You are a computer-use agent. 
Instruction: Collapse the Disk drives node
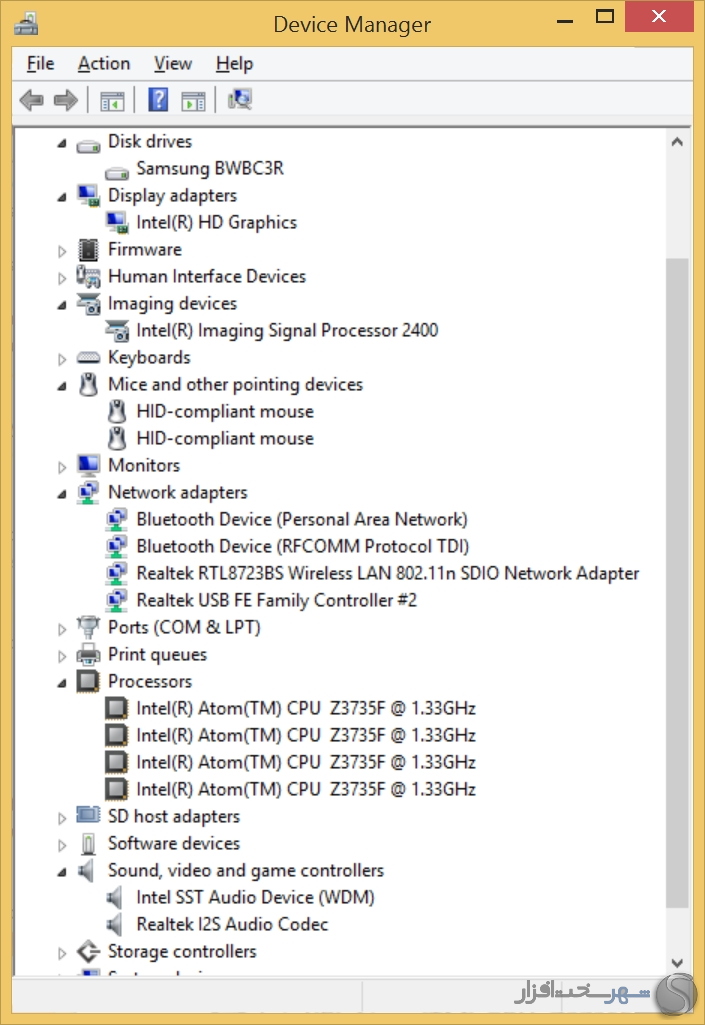61,143
